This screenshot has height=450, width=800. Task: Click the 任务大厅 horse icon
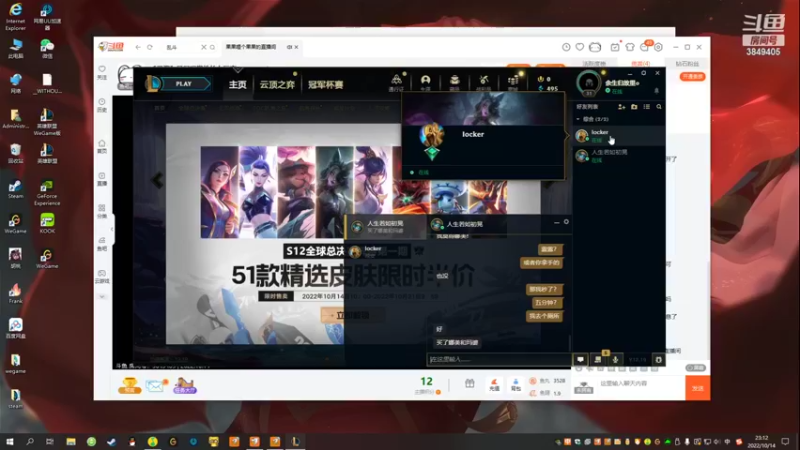[185, 385]
